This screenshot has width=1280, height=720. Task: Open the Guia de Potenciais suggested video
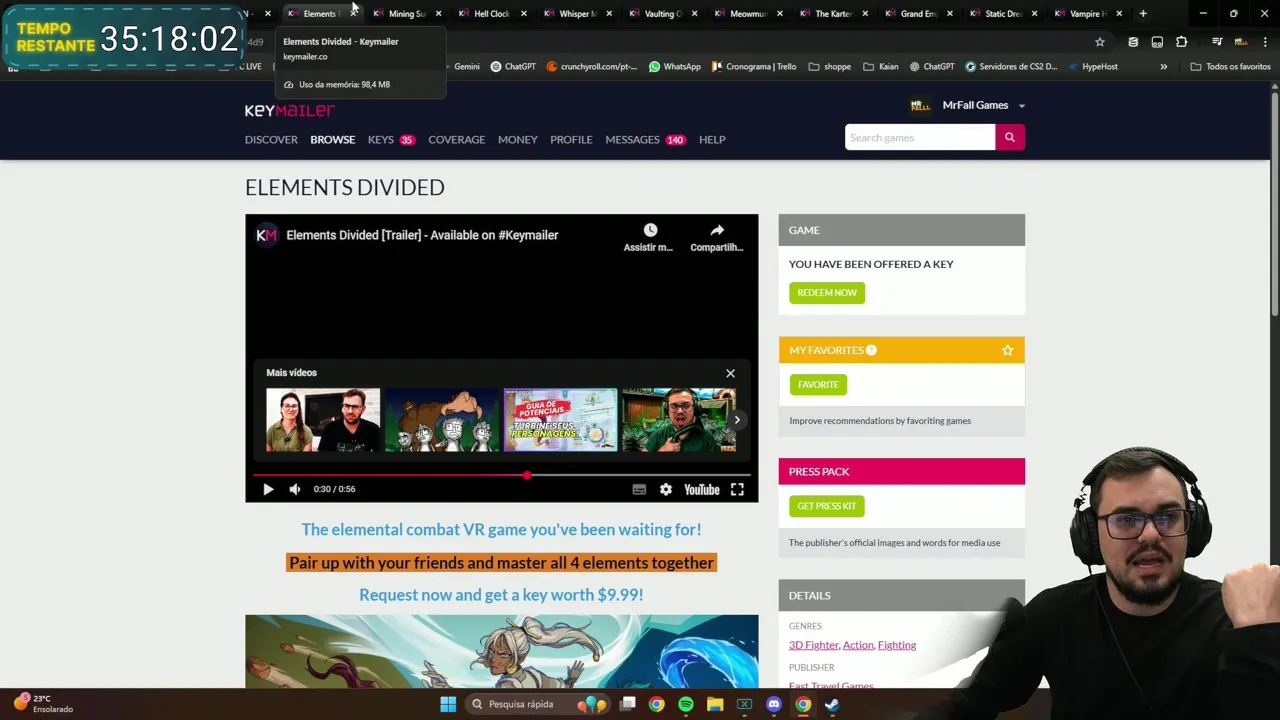(x=560, y=420)
